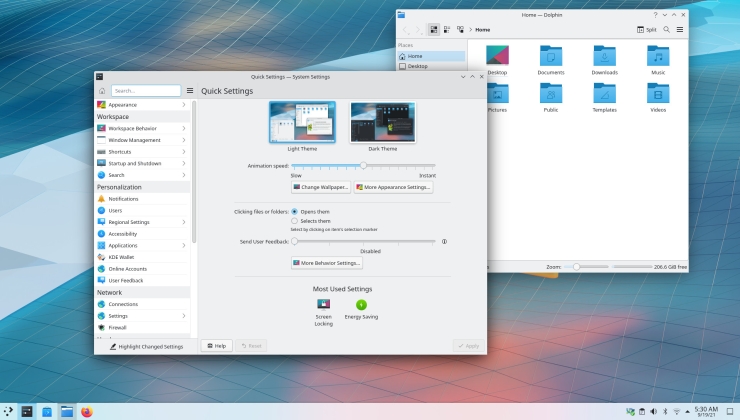Choose the Dark Theme thumbnail
This screenshot has height=420, width=740.
coord(383,123)
